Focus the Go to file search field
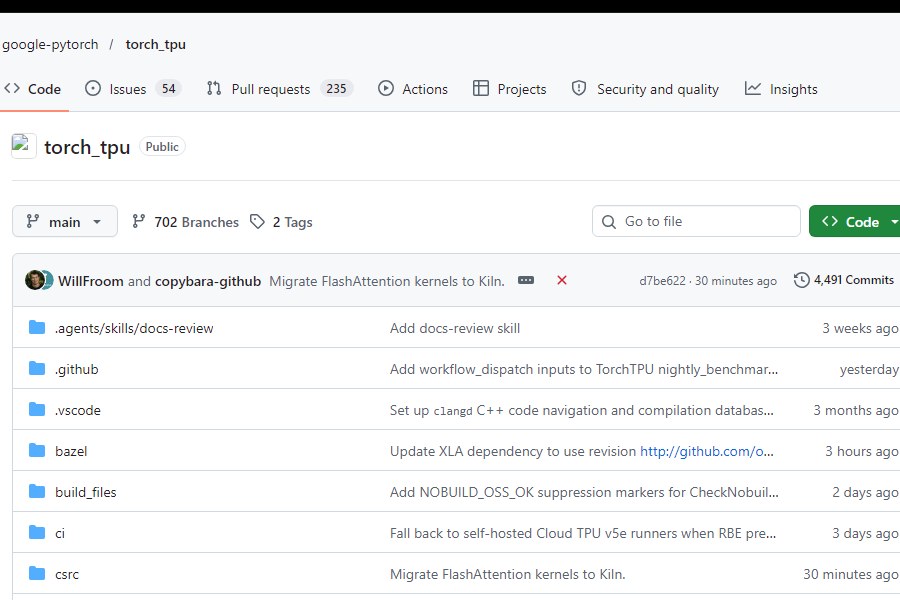This screenshot has width=900, height=600. (696, 221)
